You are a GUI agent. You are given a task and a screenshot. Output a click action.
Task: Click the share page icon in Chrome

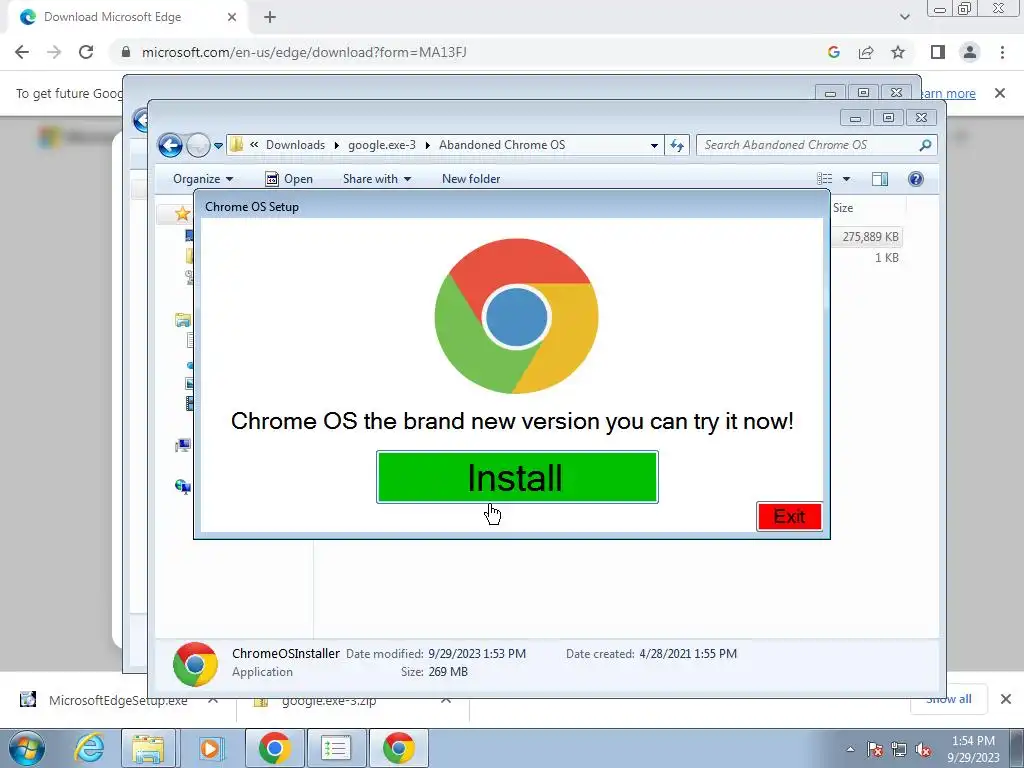pos(866,52)
